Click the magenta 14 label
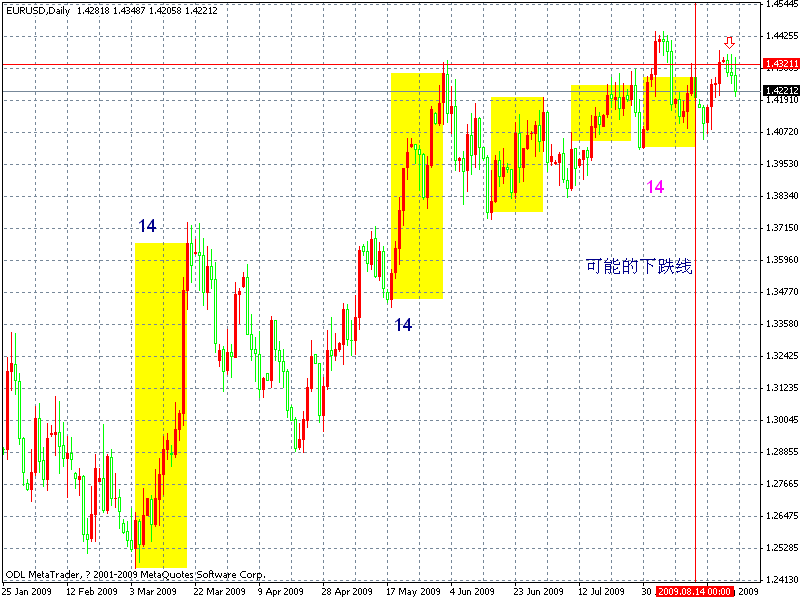Image resolution: width=800 pixels, height=600 pixels. tap(655, 185)
